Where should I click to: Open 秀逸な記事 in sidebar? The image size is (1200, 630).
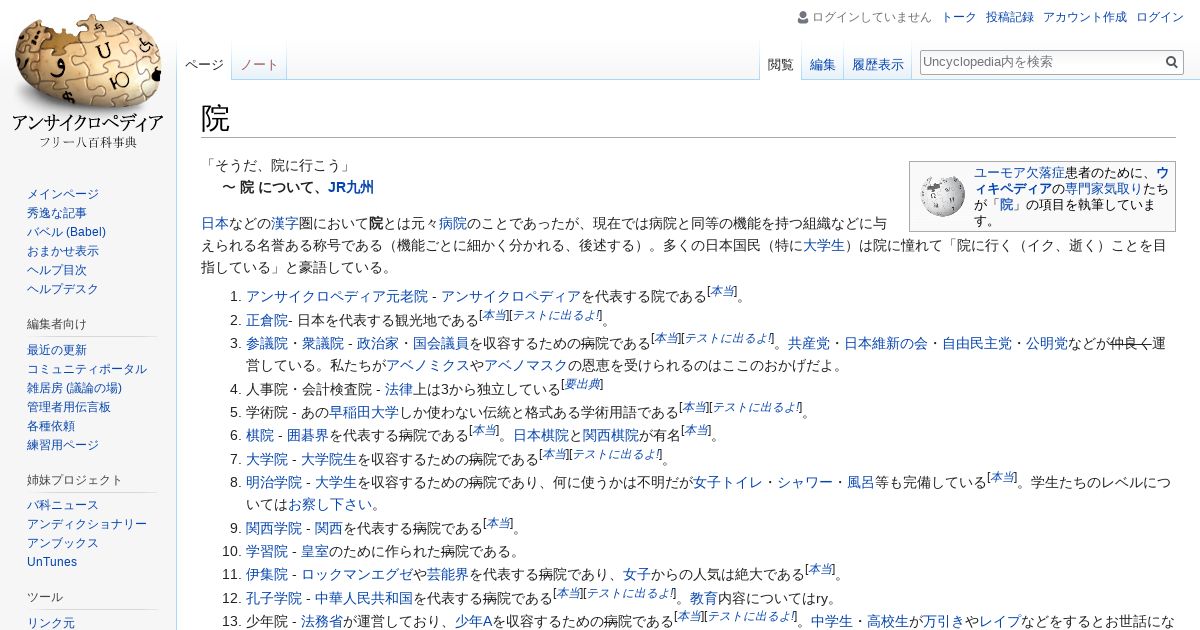click(x=57, y=213)
